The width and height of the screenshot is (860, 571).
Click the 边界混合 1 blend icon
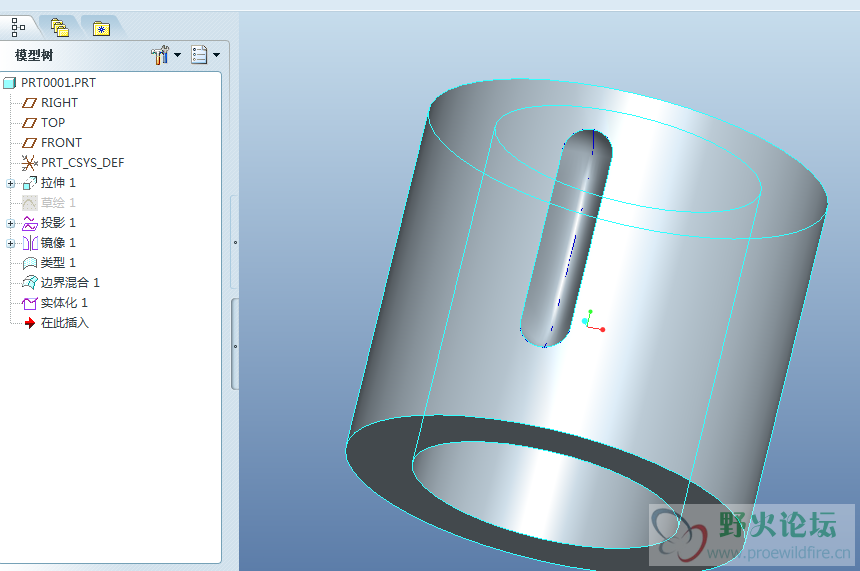(x=30, y=283)
